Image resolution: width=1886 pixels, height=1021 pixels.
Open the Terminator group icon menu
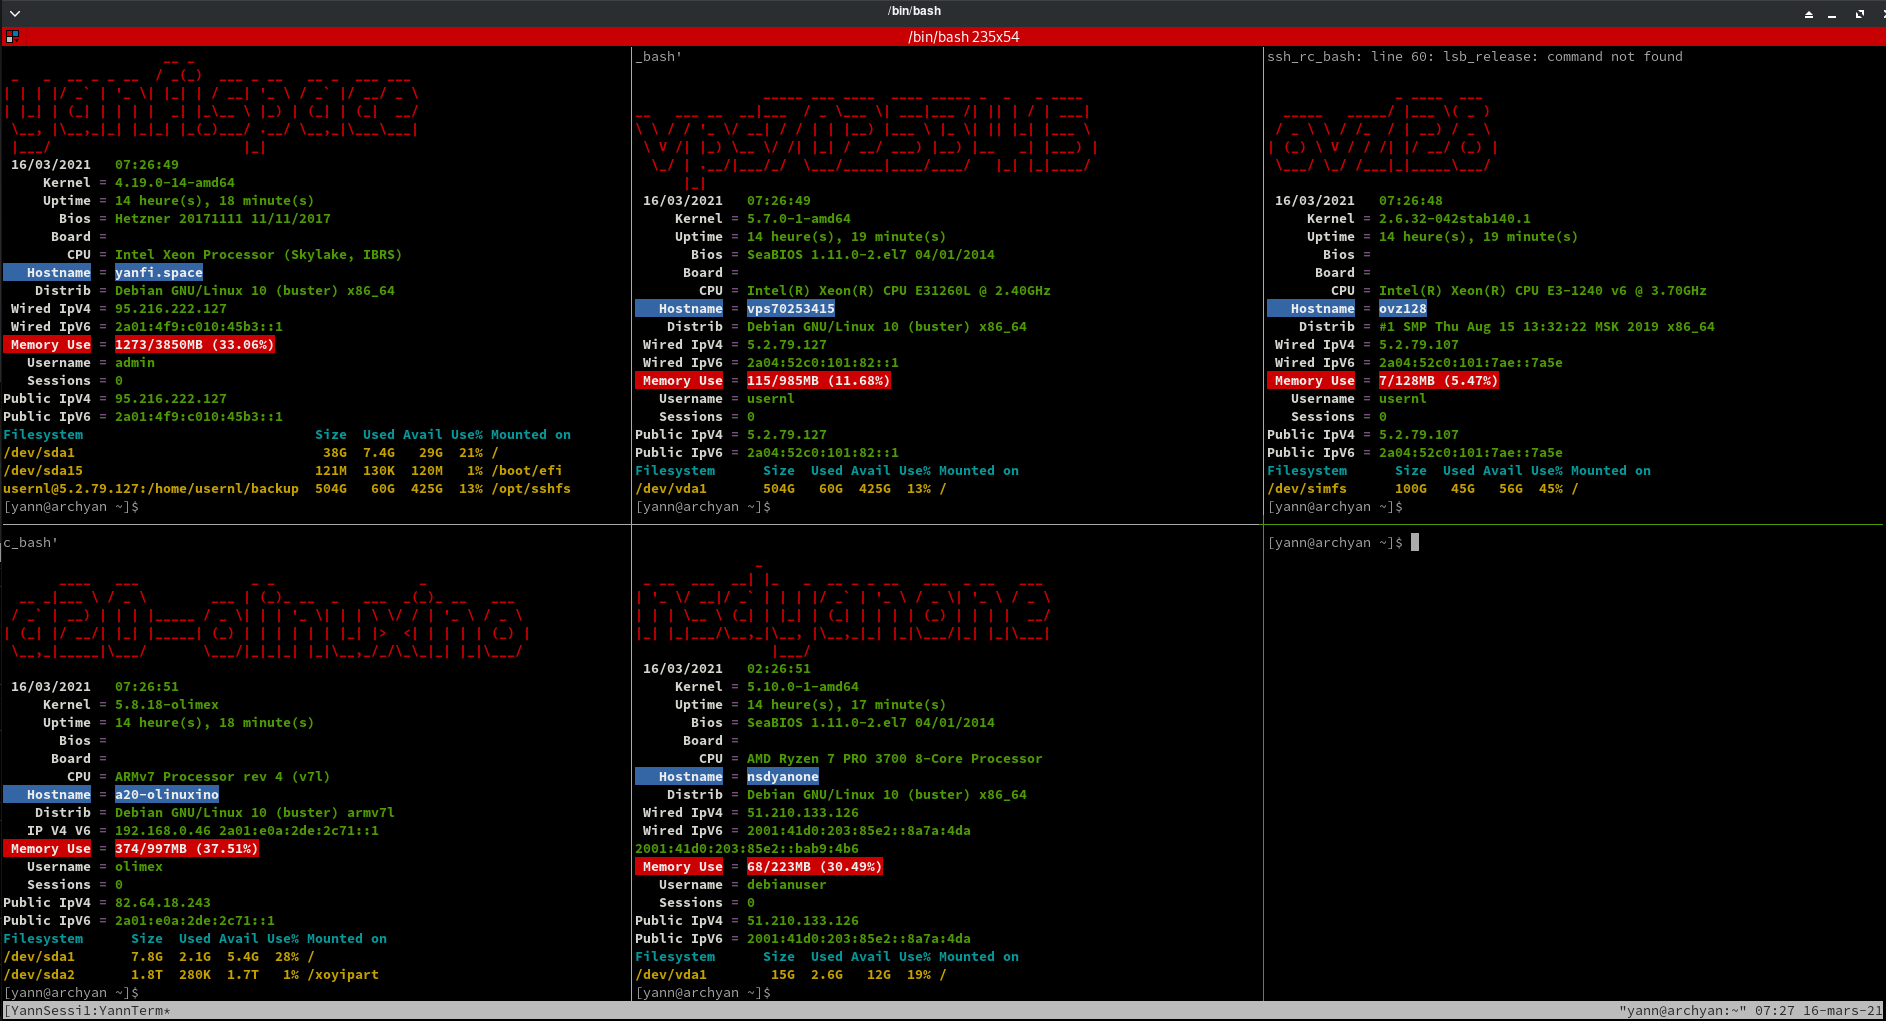pos(11,37)
